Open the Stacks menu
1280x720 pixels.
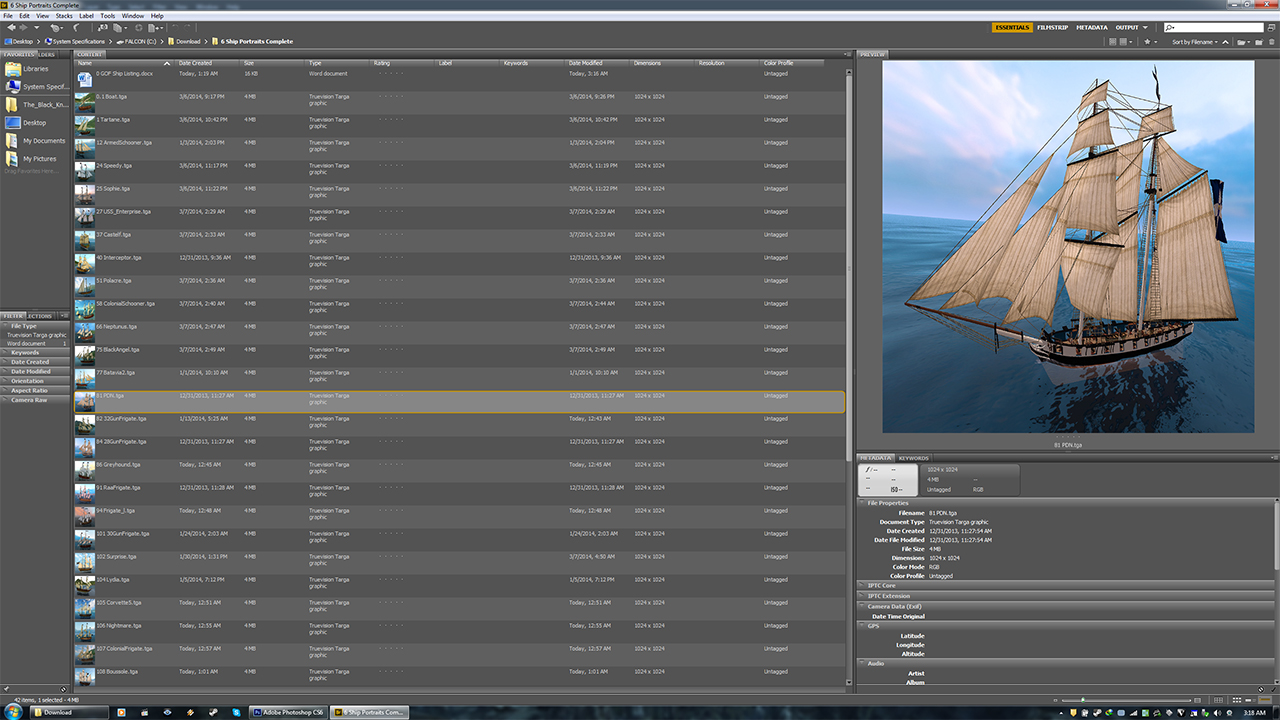coord(64,16)
